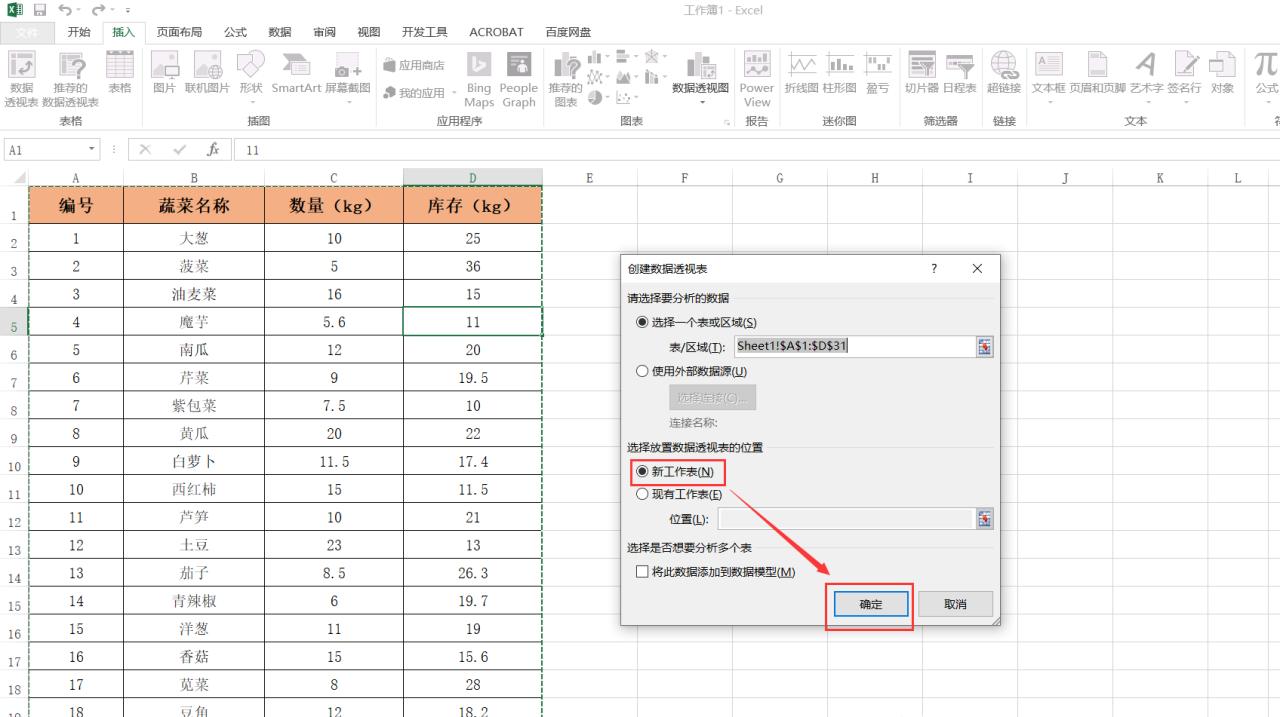
Task: Select the column D header
Action: click(473, 177)
